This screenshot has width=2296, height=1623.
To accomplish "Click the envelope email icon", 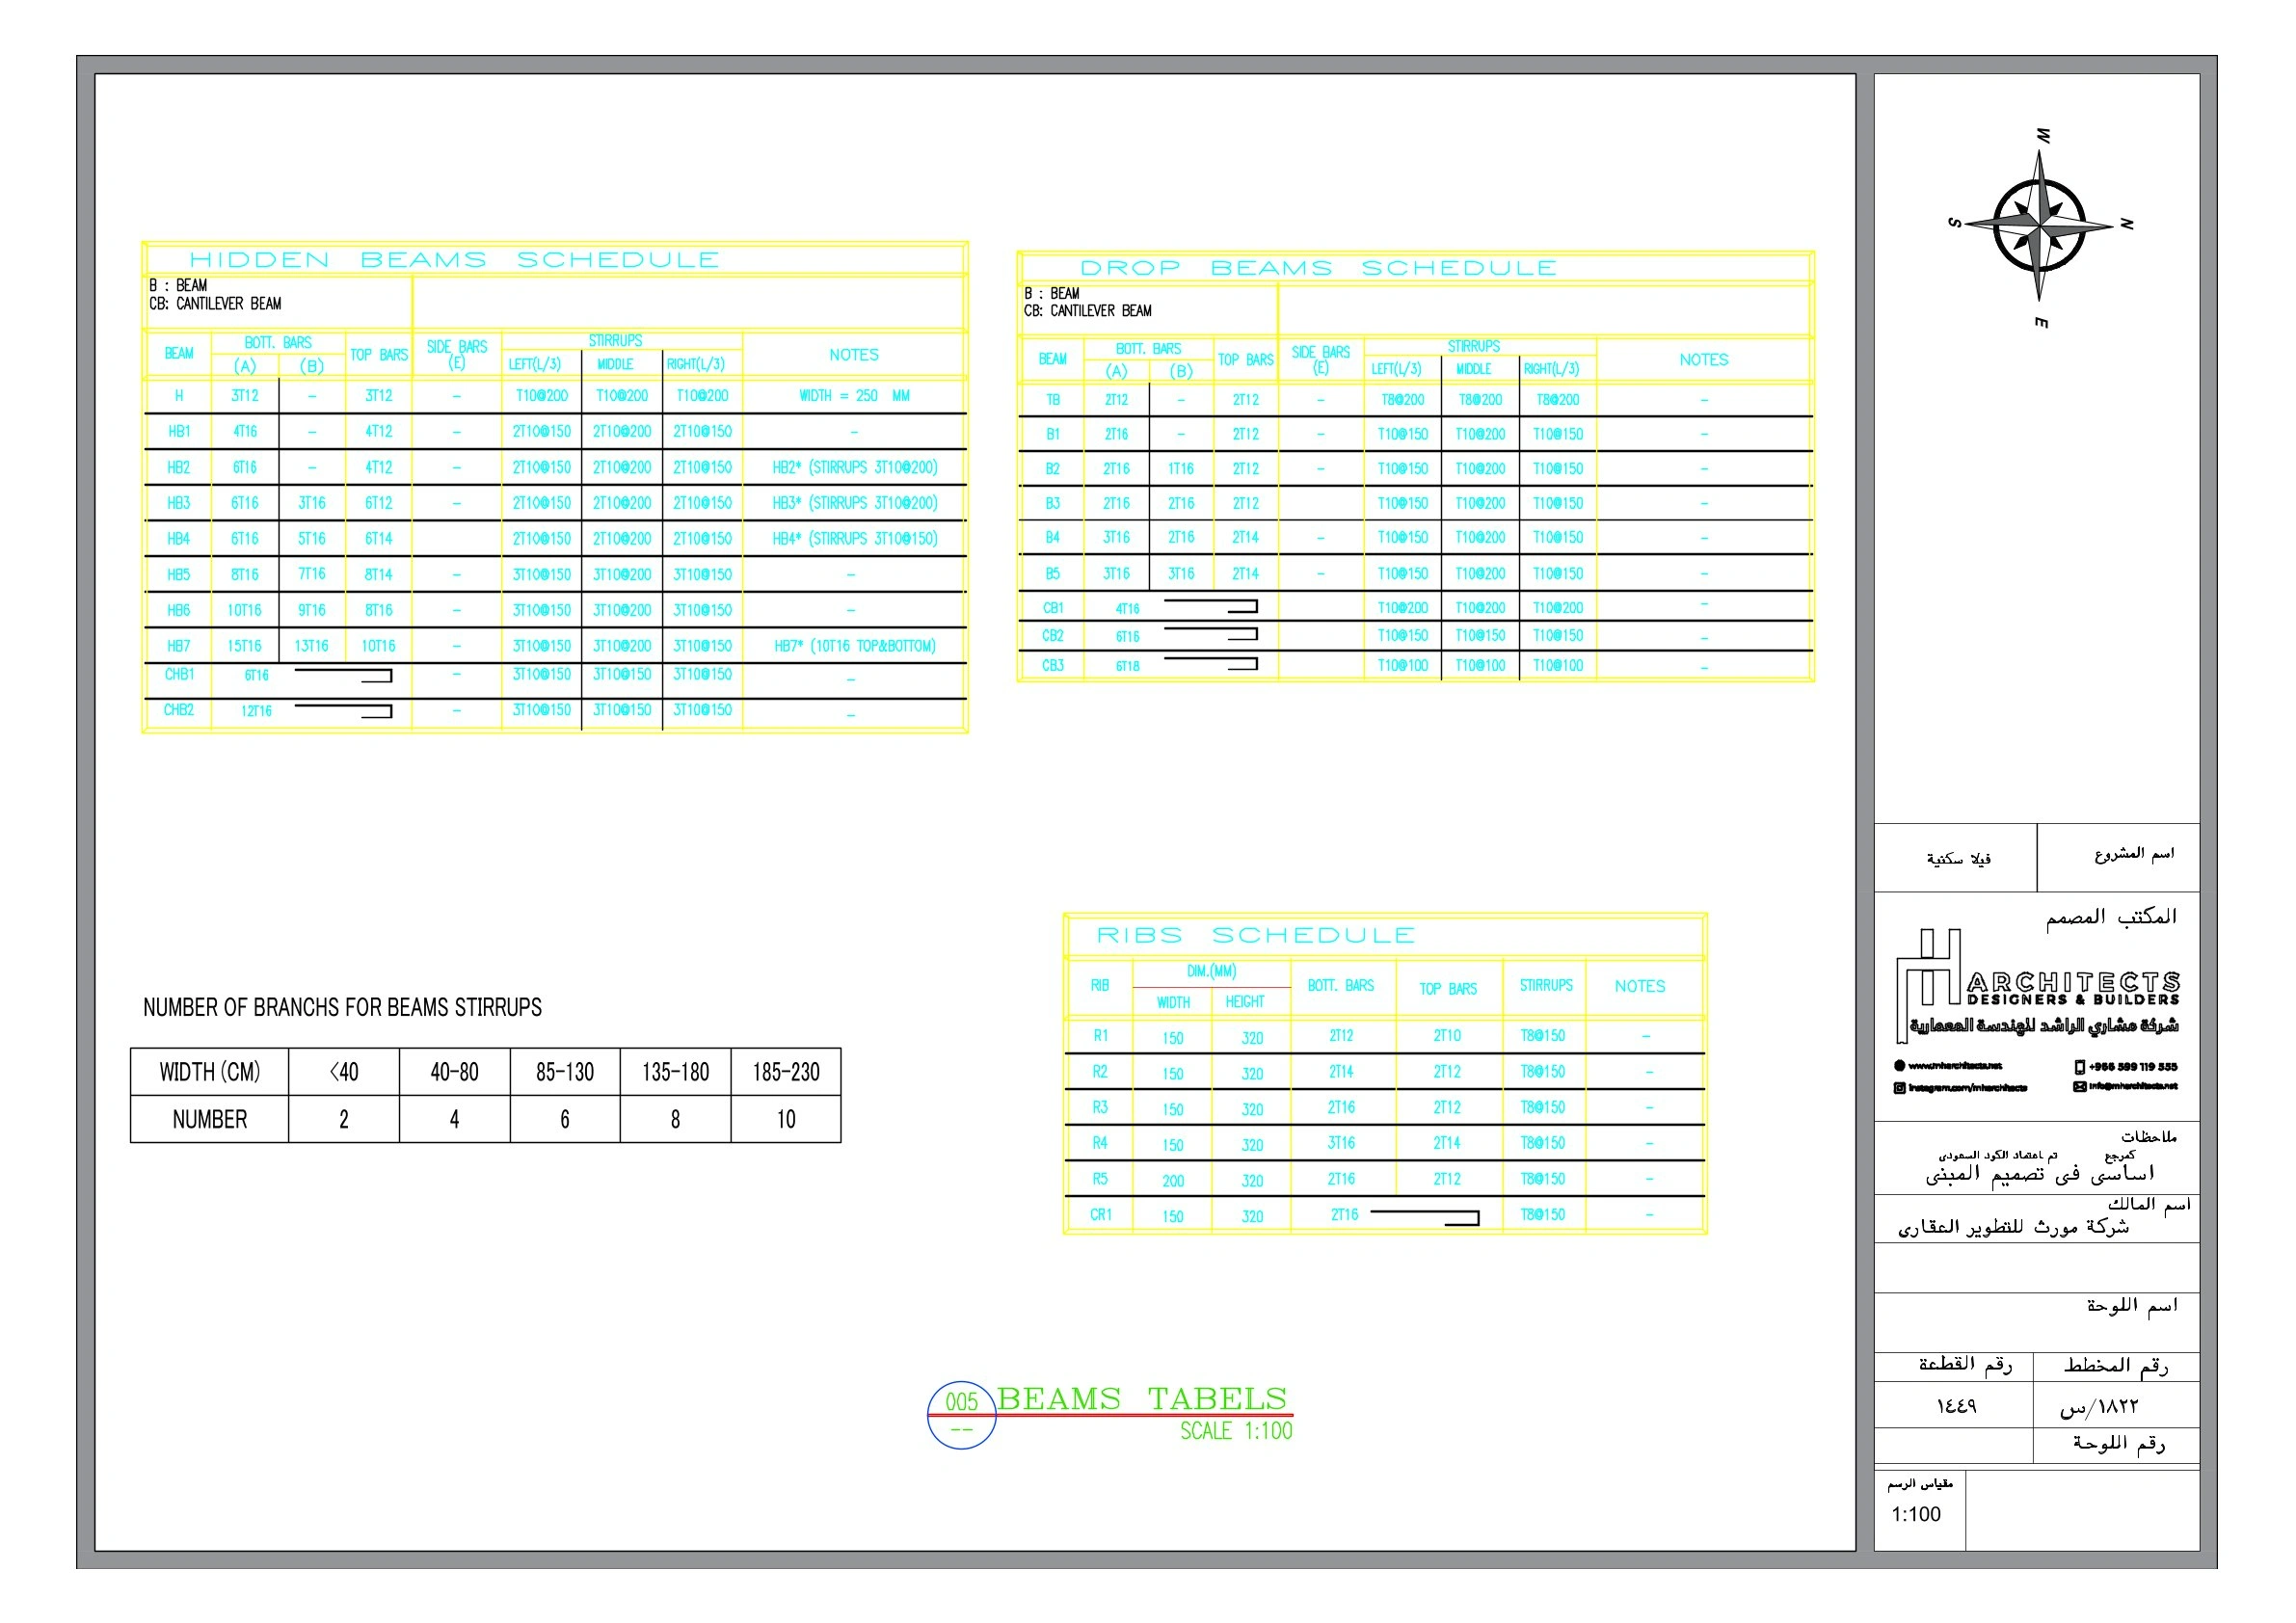I will point(2079,1087).
